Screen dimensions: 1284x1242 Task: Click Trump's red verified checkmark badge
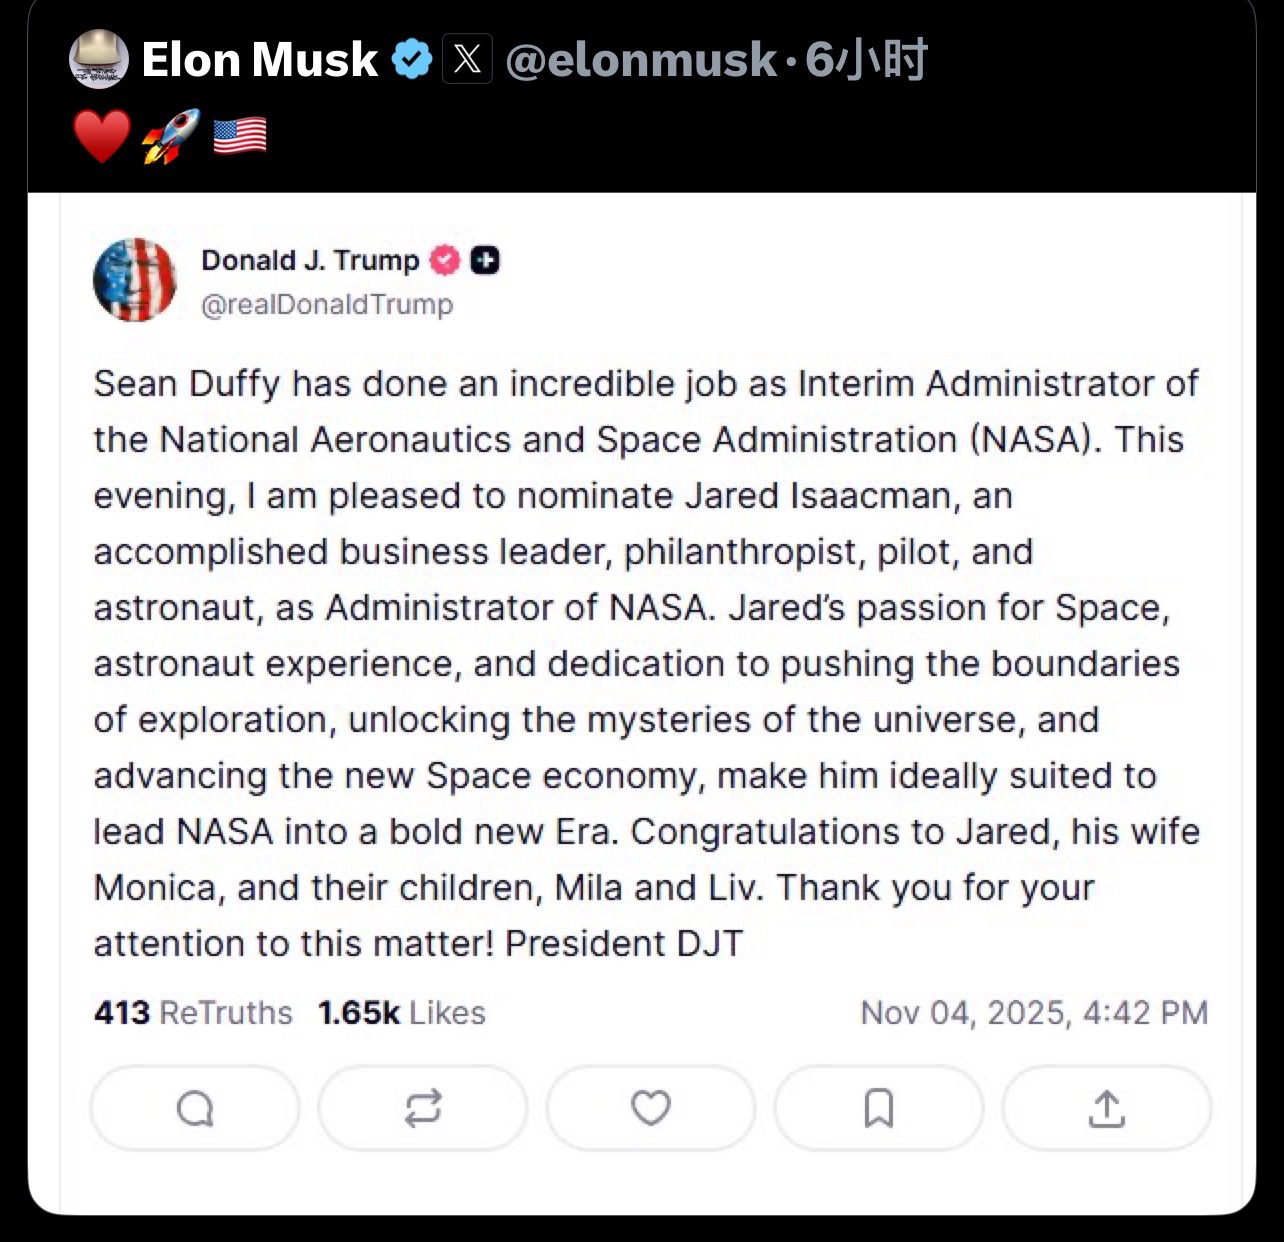[445, 260]
